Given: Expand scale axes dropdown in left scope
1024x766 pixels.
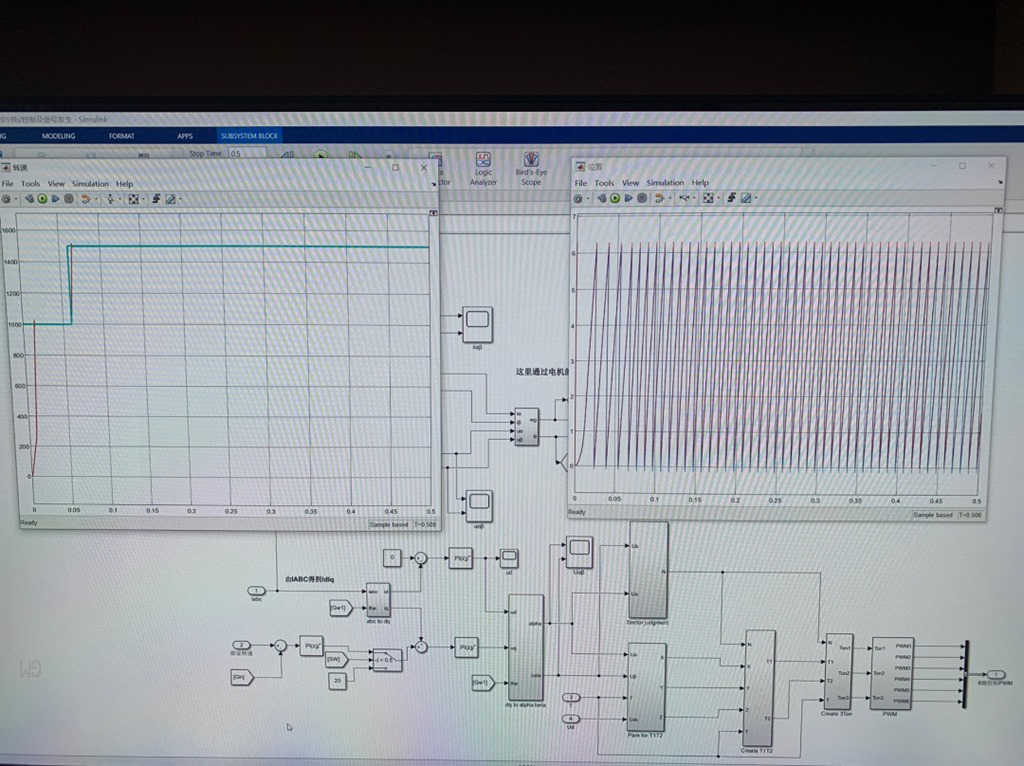Looking at the screenshot, I should pos(144,199).
